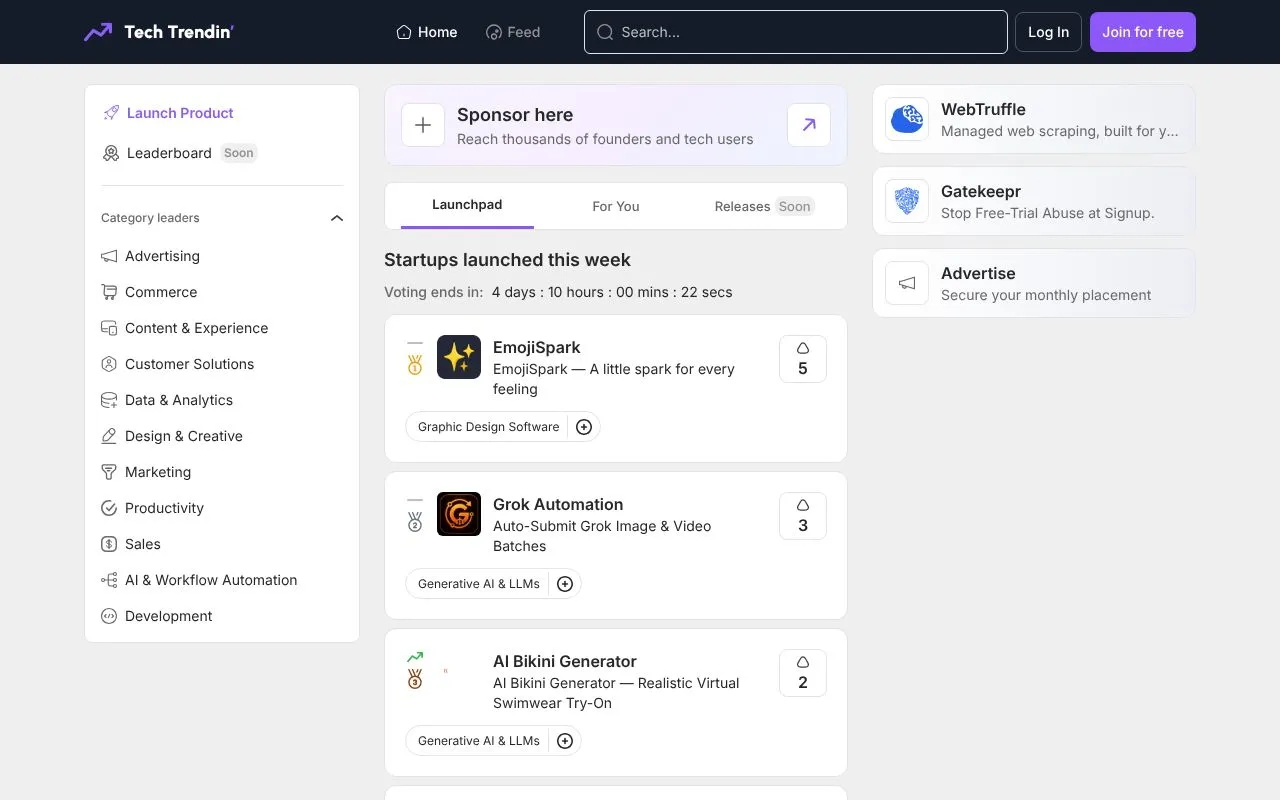Viewport: 1280px width, 800px height.
Task: Click the Leaderboard badge icon
Action: 111,153
